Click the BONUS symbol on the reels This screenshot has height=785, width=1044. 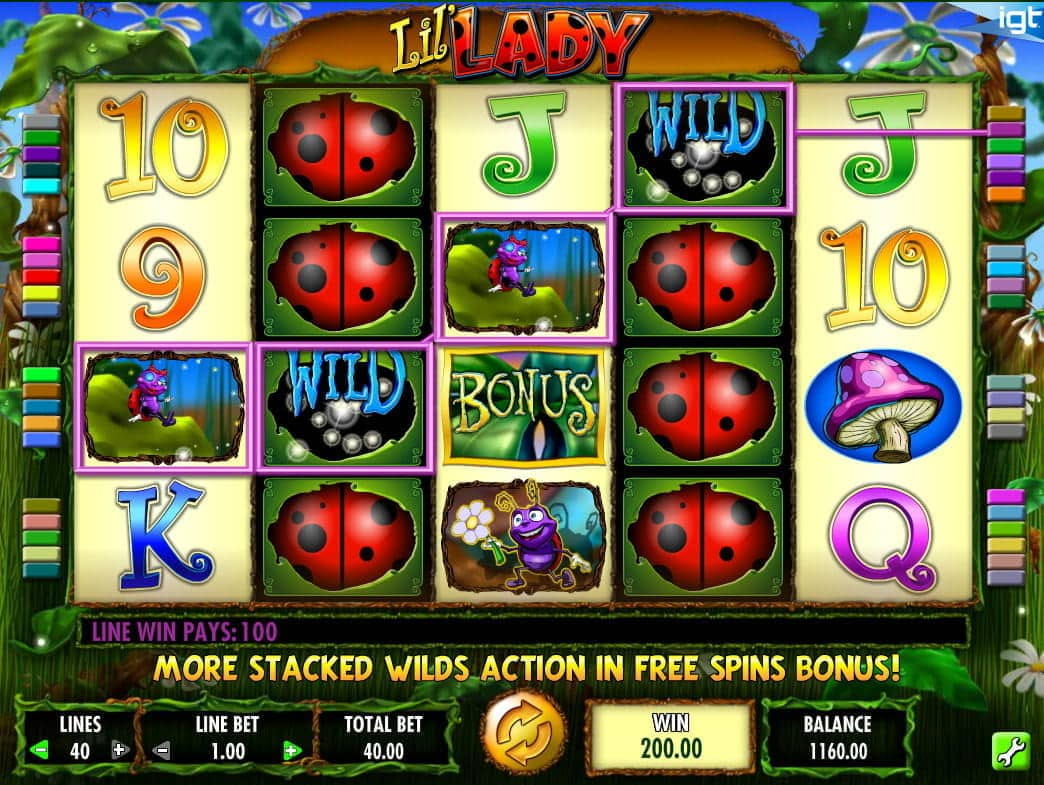tap(524, 407)
